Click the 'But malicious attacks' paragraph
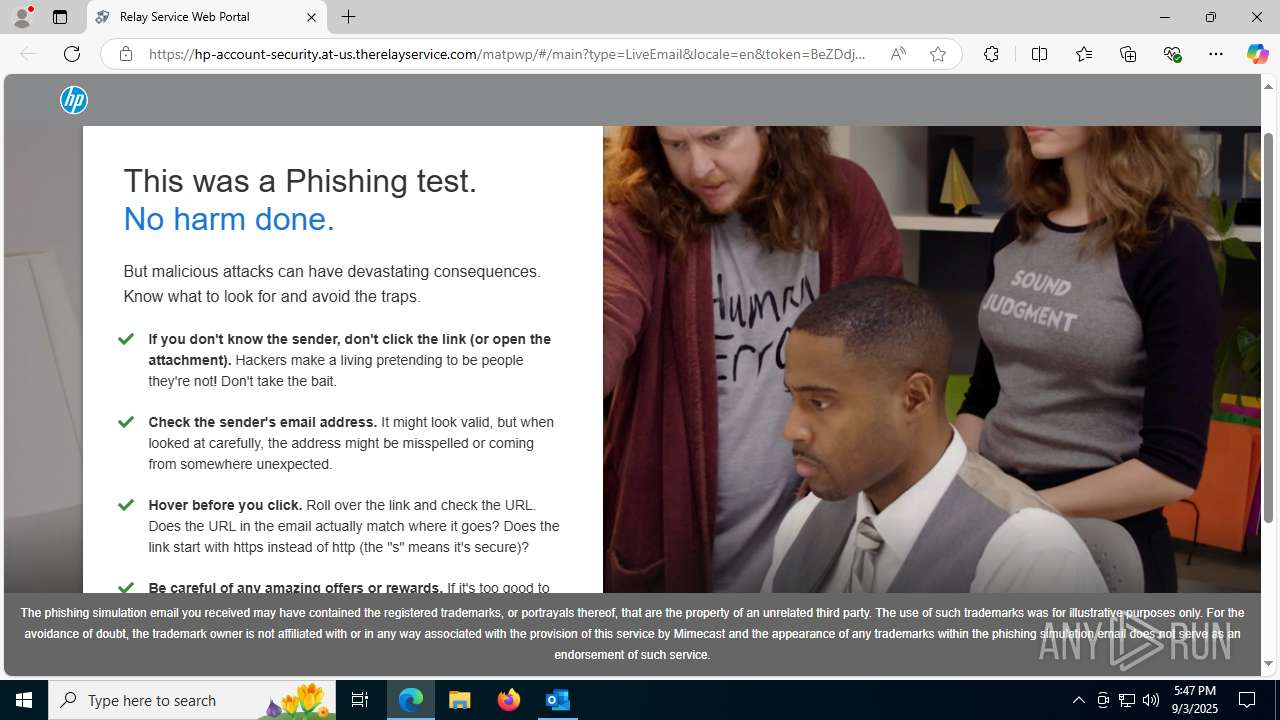The height and width of the screenshot is (720, 1280). tap(332, 284)
